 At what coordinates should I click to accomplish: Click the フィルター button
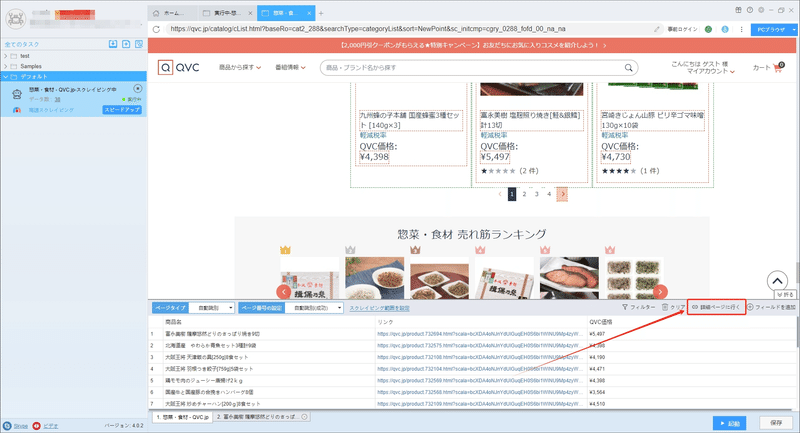pos(638,308)
